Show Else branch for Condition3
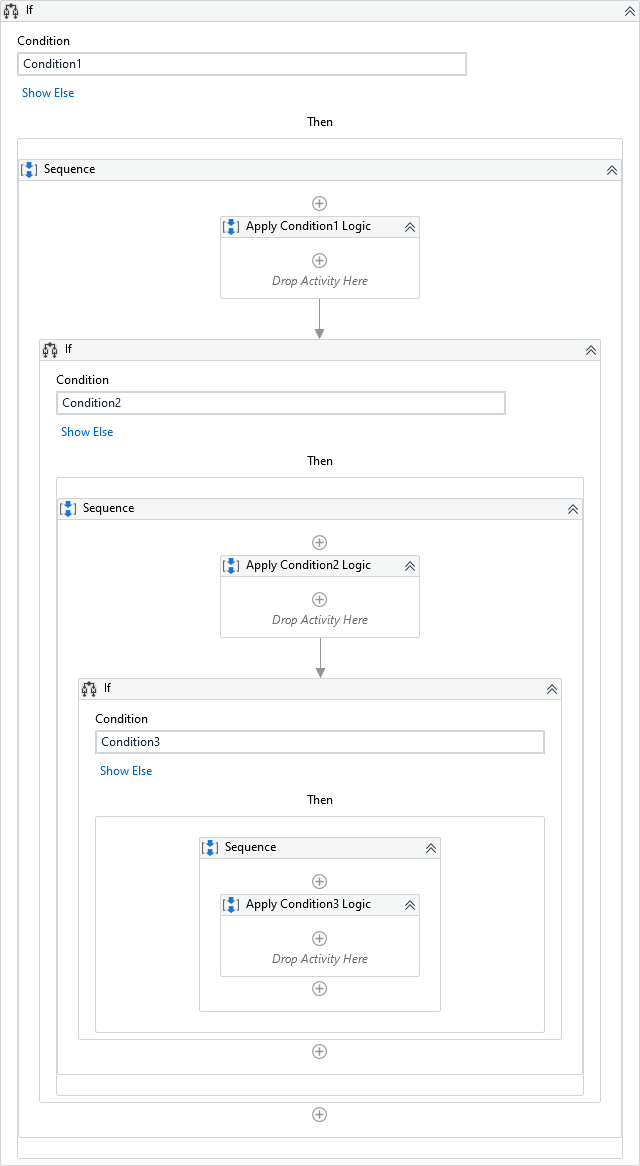 (x=126, y=771)
